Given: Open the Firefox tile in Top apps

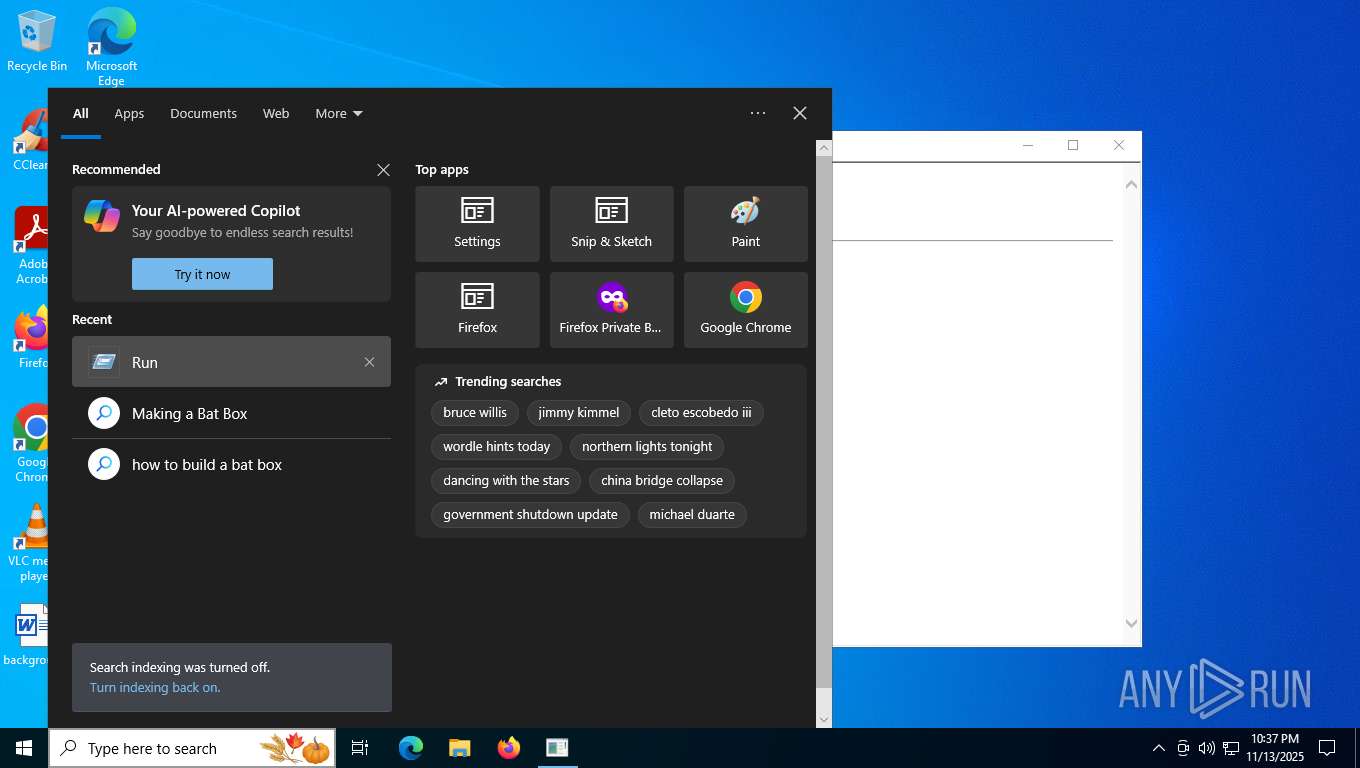Looking at the screenshot, I should [477, 310].
